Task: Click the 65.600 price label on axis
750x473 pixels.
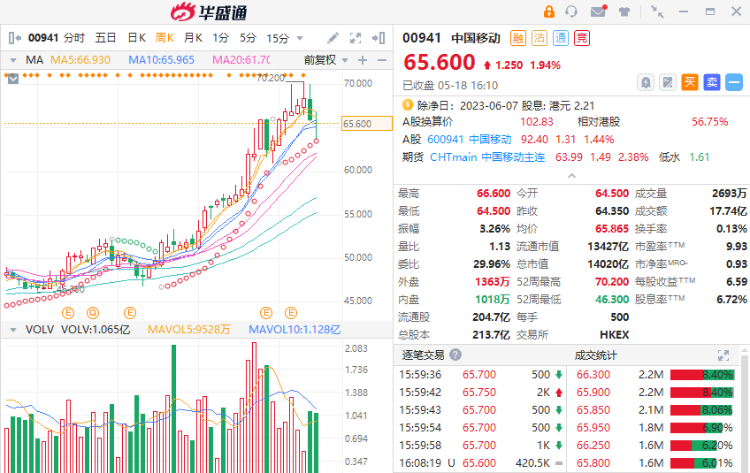Action: (366, 124)
